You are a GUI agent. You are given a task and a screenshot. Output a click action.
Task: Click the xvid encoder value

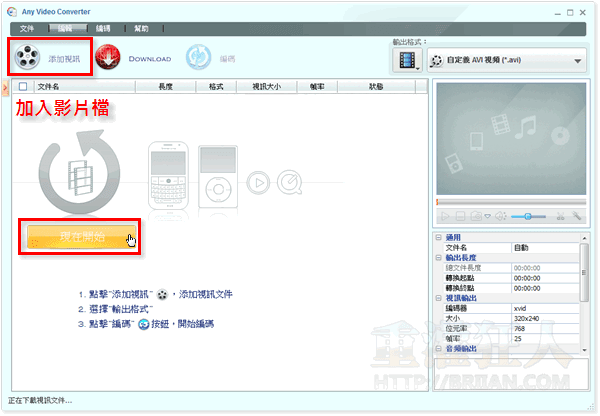pos(545,308)
